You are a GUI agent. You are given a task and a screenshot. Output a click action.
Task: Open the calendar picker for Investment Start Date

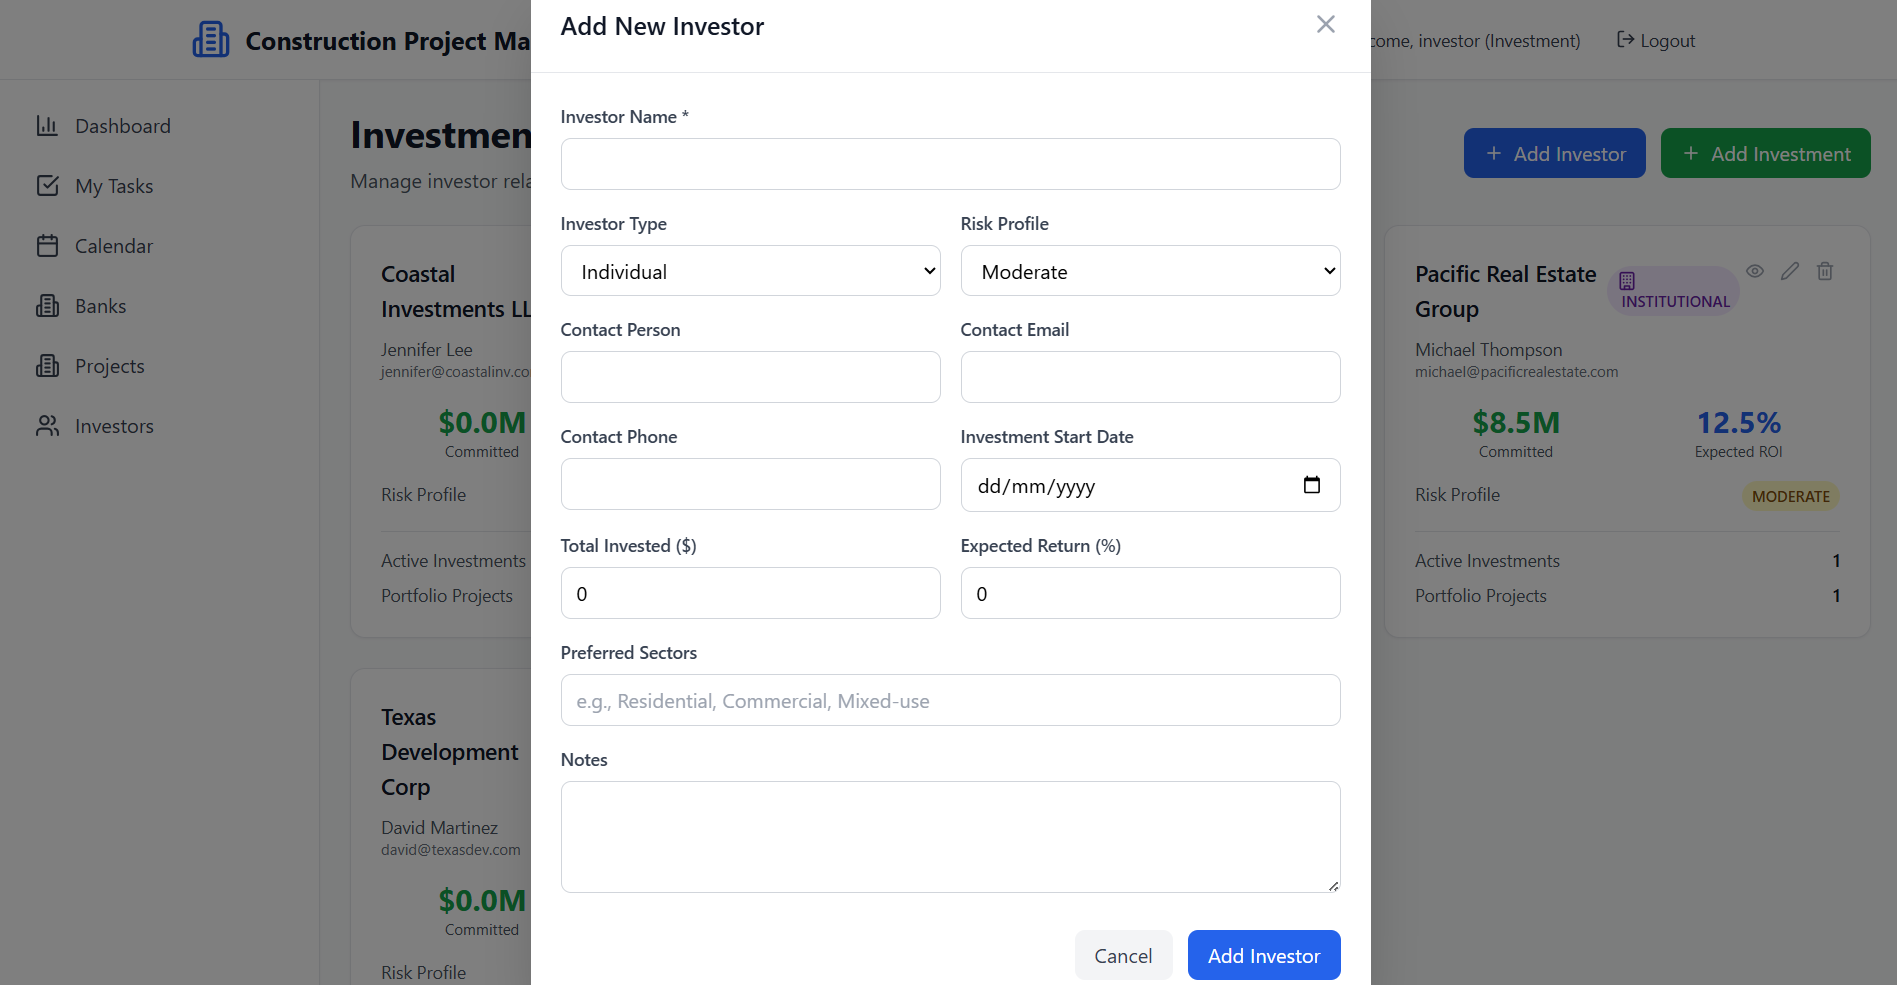[1312, 485]
